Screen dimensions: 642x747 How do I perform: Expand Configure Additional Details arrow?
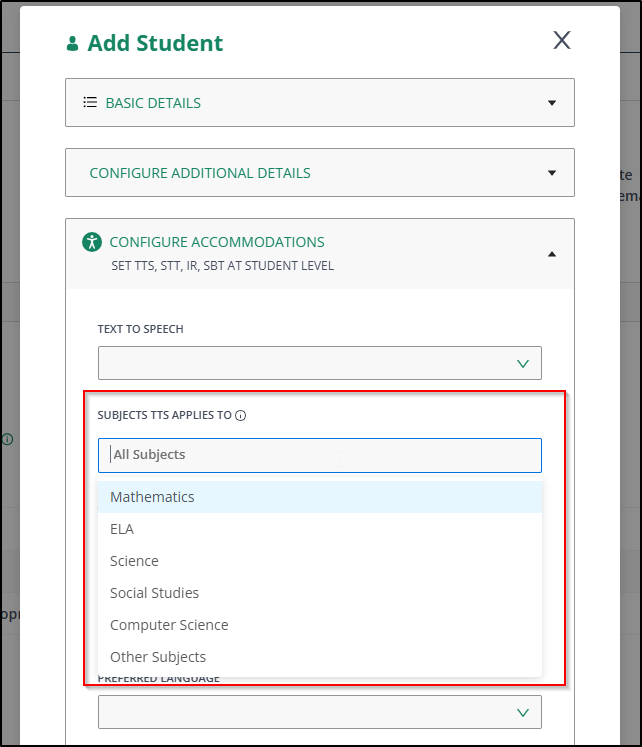point(552,173)
